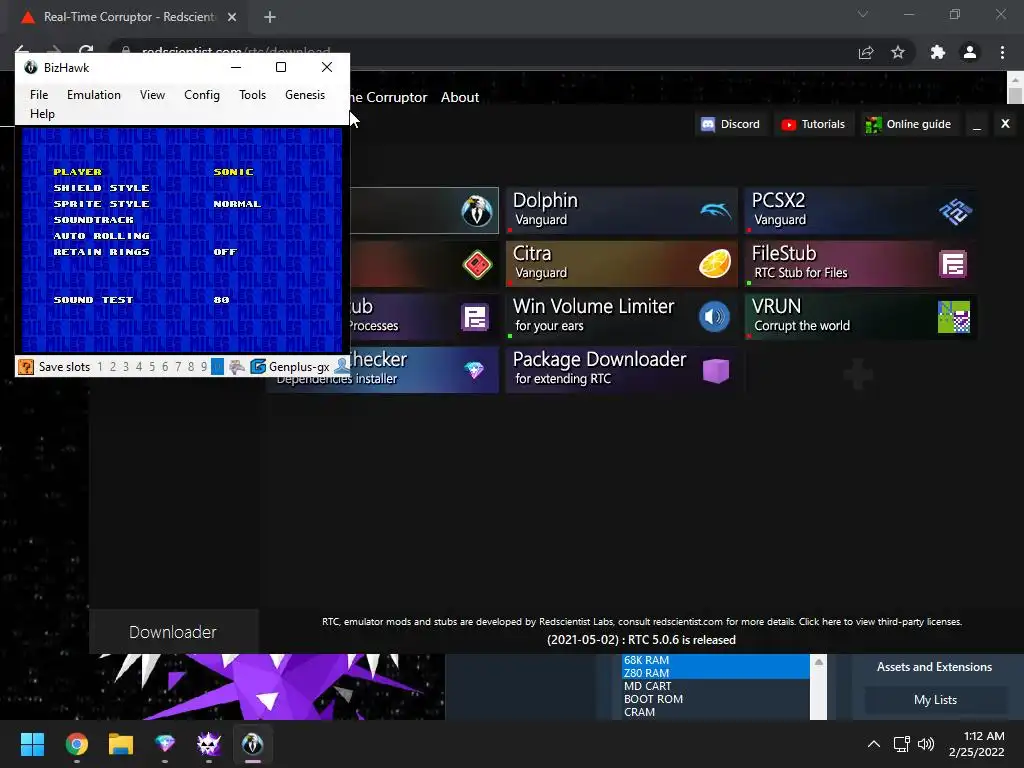Screen dimensions: 1024x768
Task: Click the Citra orange slice icon
Action: click(x=715, y=264)
